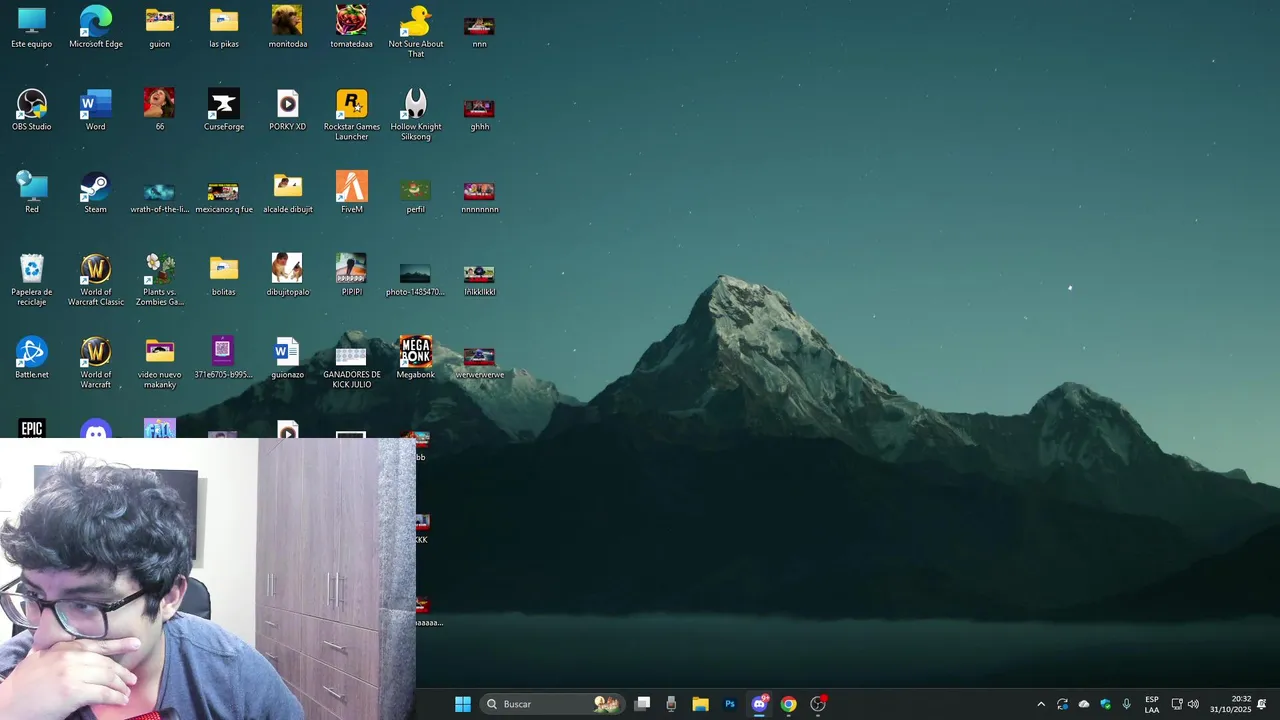This screenshot has height=720, width=1280.
Task: Open the guion folder on desktop
Action: tap(160, 28)
